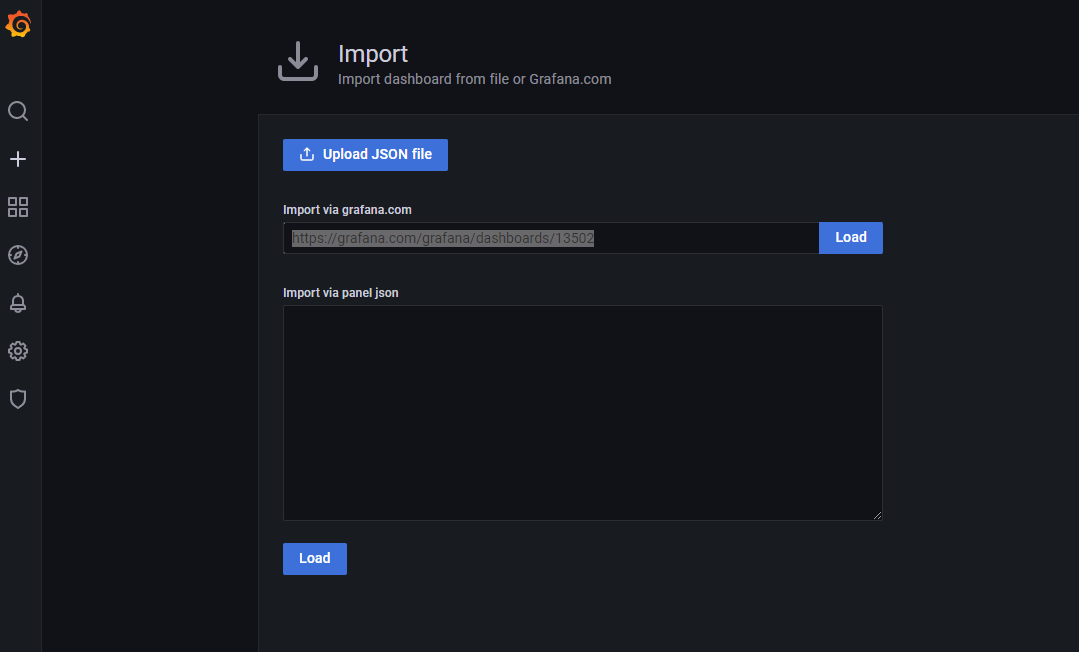
Task: Focus the Import via grafana.com URL field
Action: [550, 238]
